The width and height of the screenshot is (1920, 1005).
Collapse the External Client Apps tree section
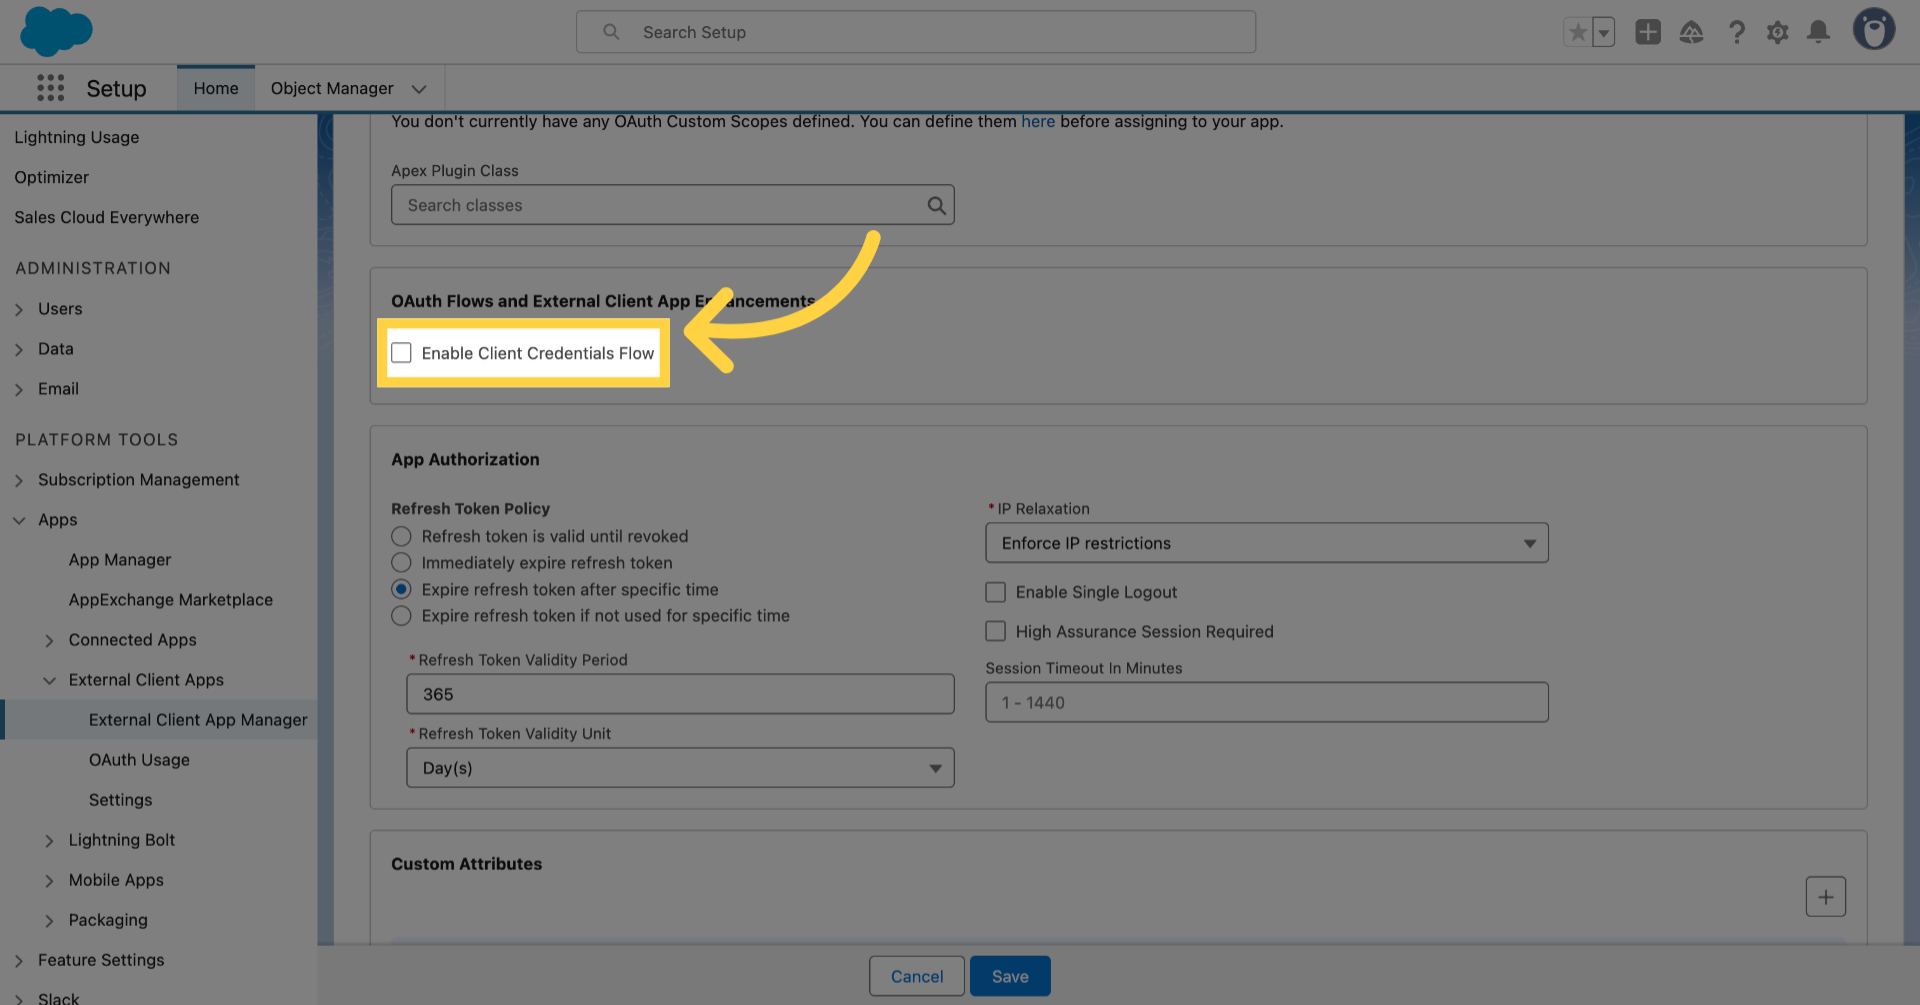[50, 680]
